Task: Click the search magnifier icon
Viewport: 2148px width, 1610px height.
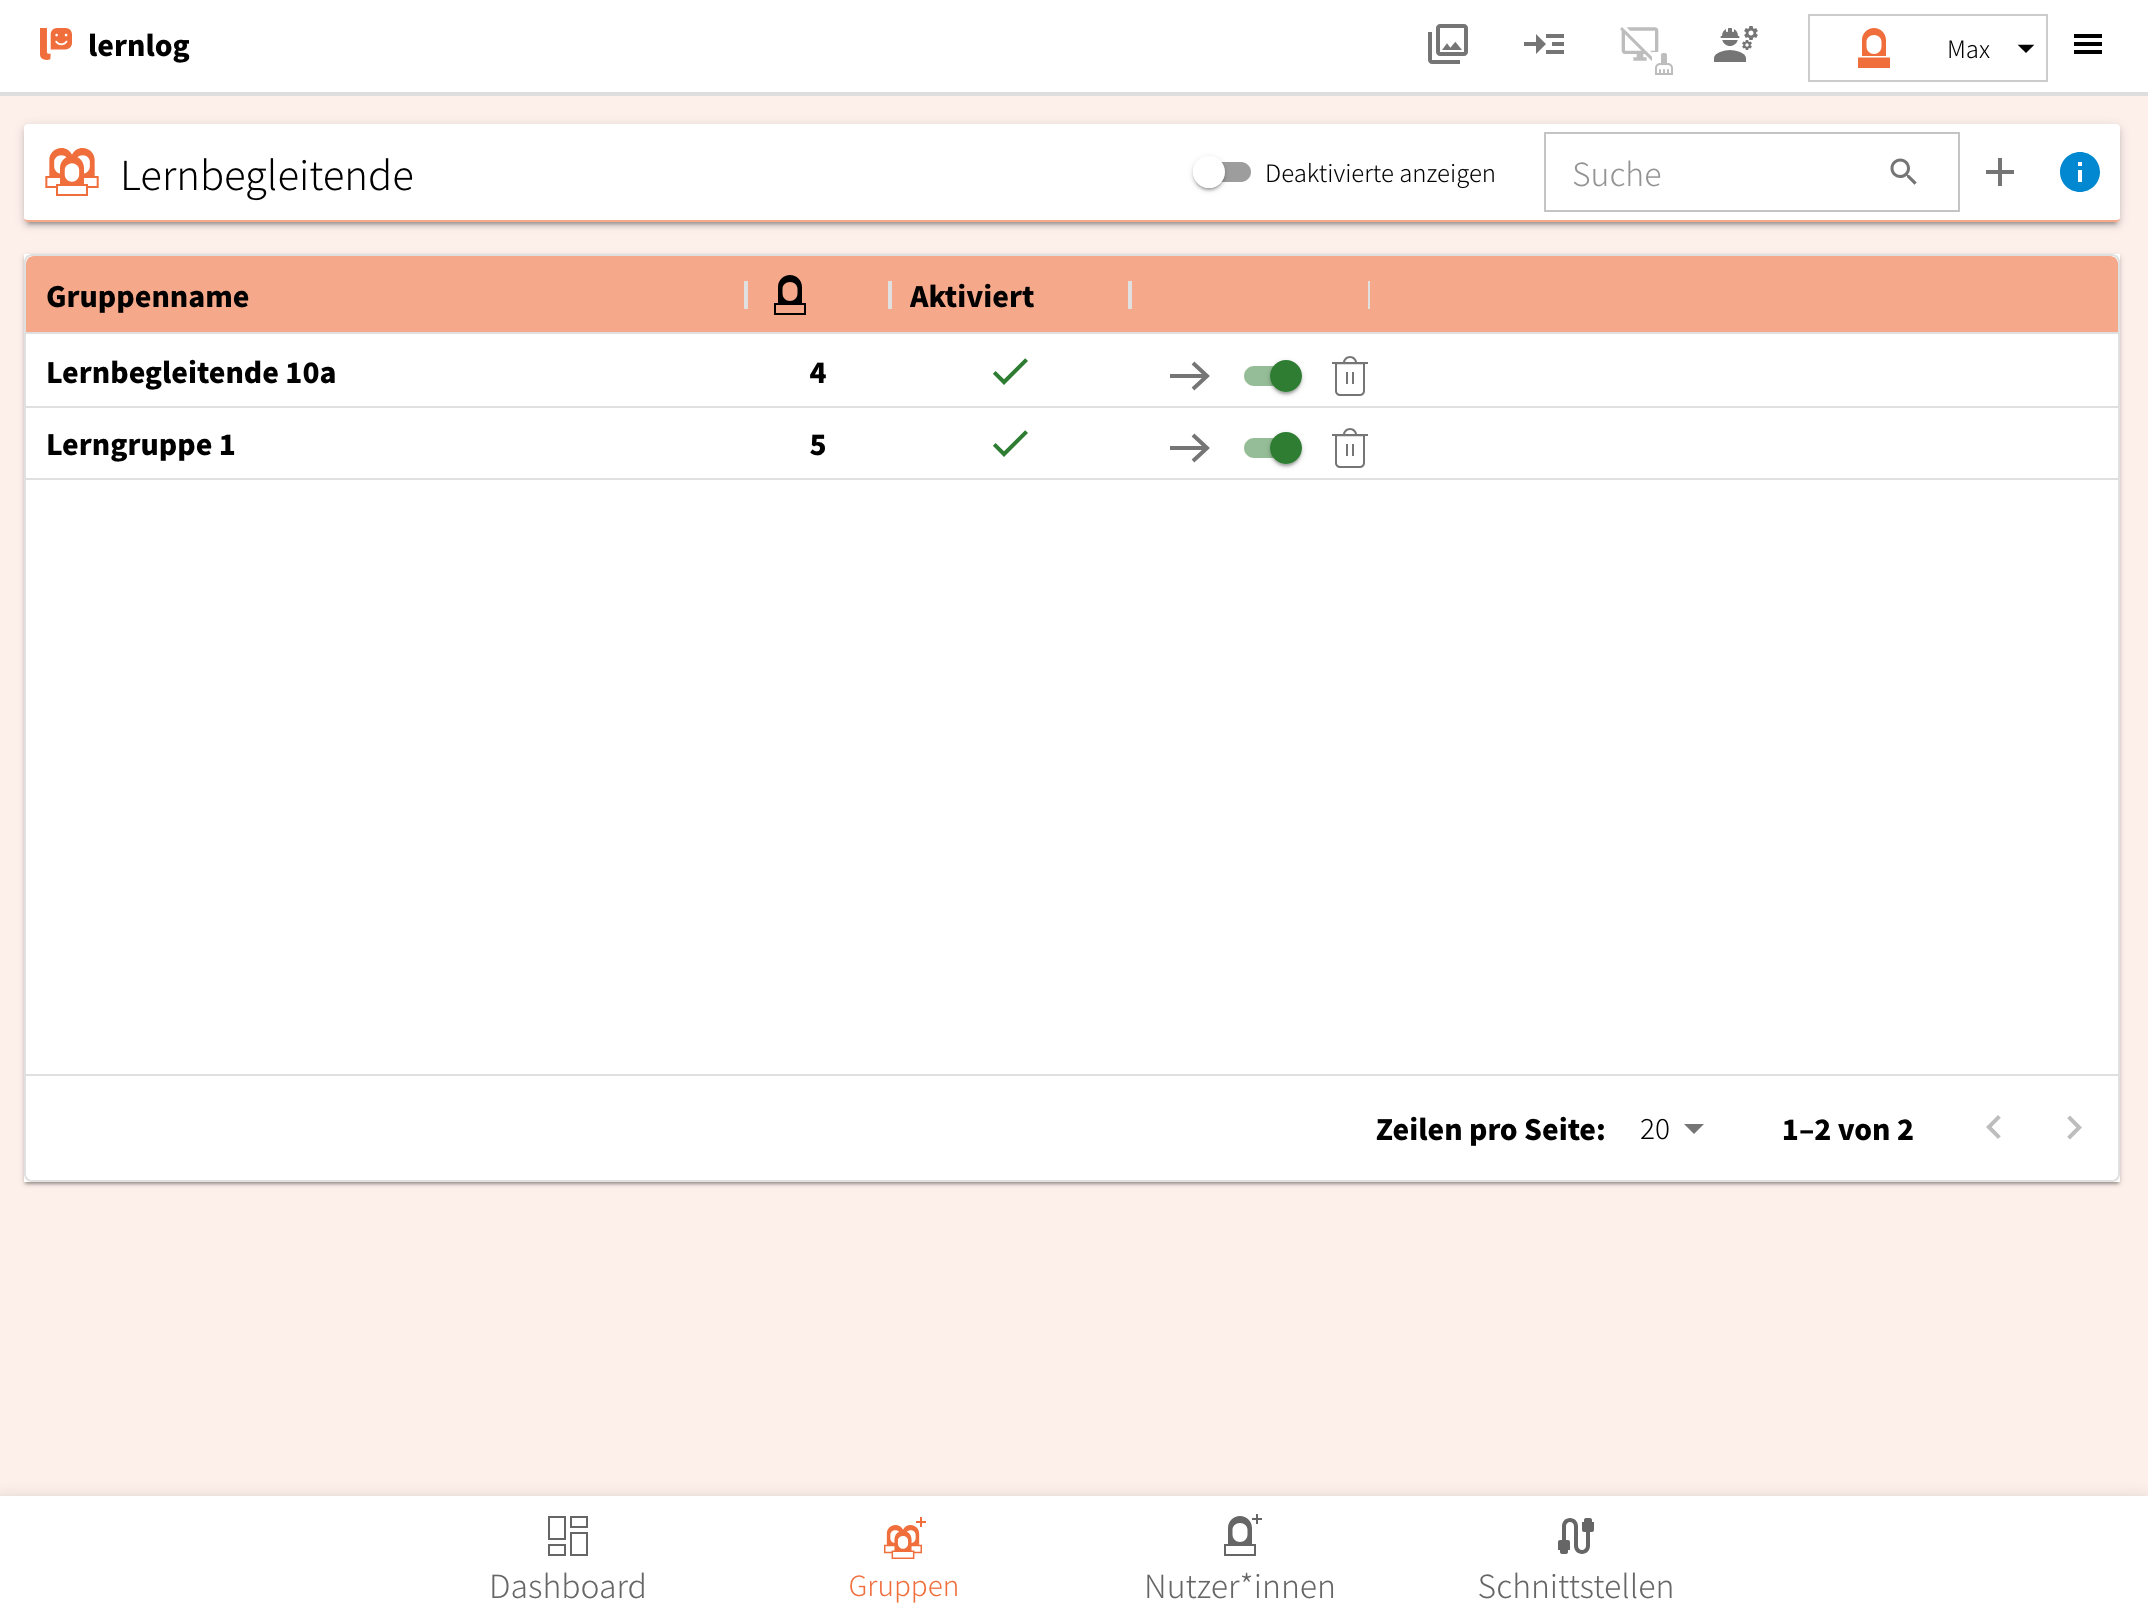Action: 1903,173
